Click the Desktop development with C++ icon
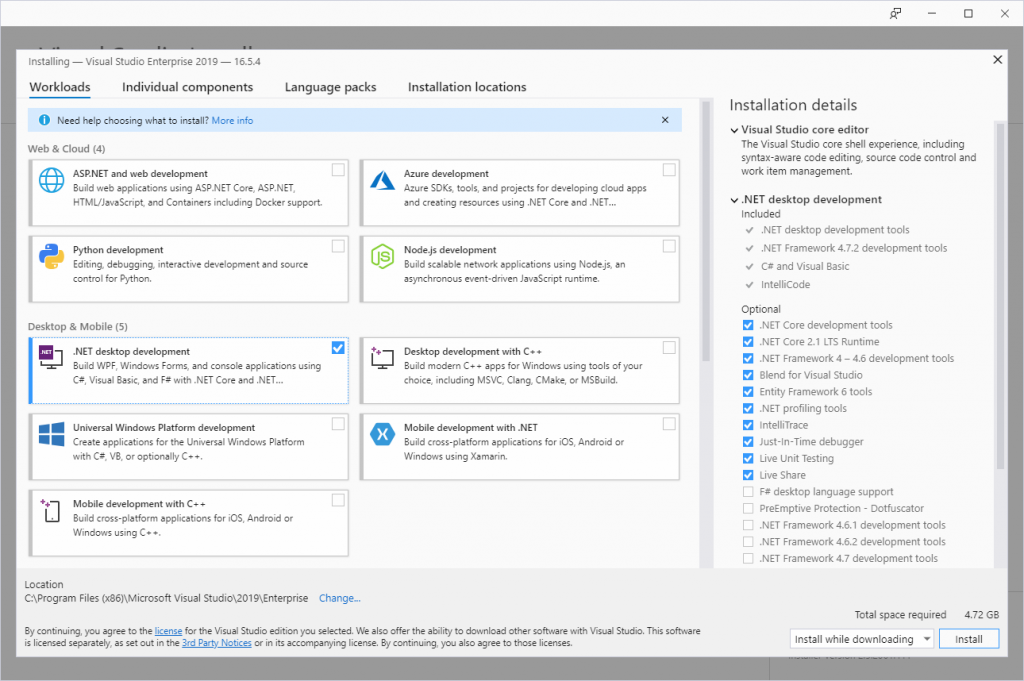The height and width of the screenshot is (681, 1024). [382, 358]
